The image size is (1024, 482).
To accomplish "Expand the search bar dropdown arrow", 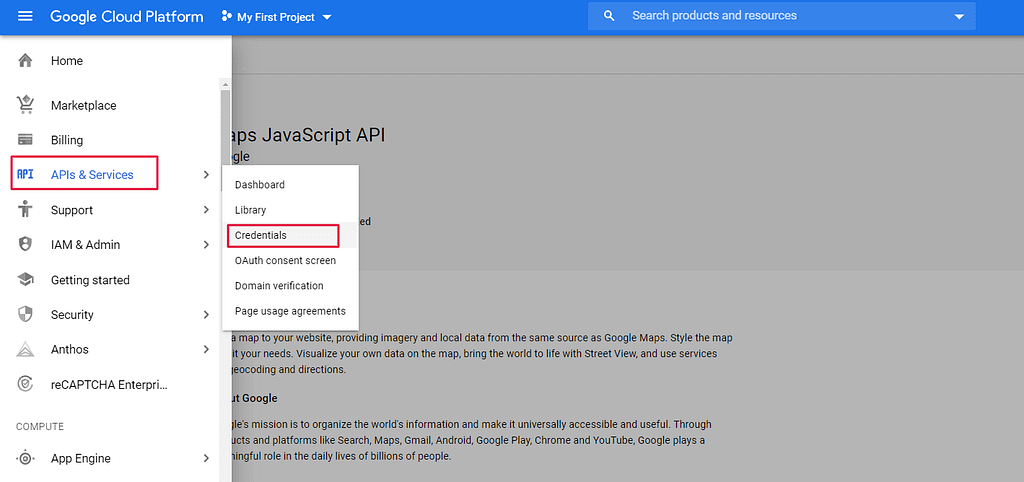I will point(960,17).
